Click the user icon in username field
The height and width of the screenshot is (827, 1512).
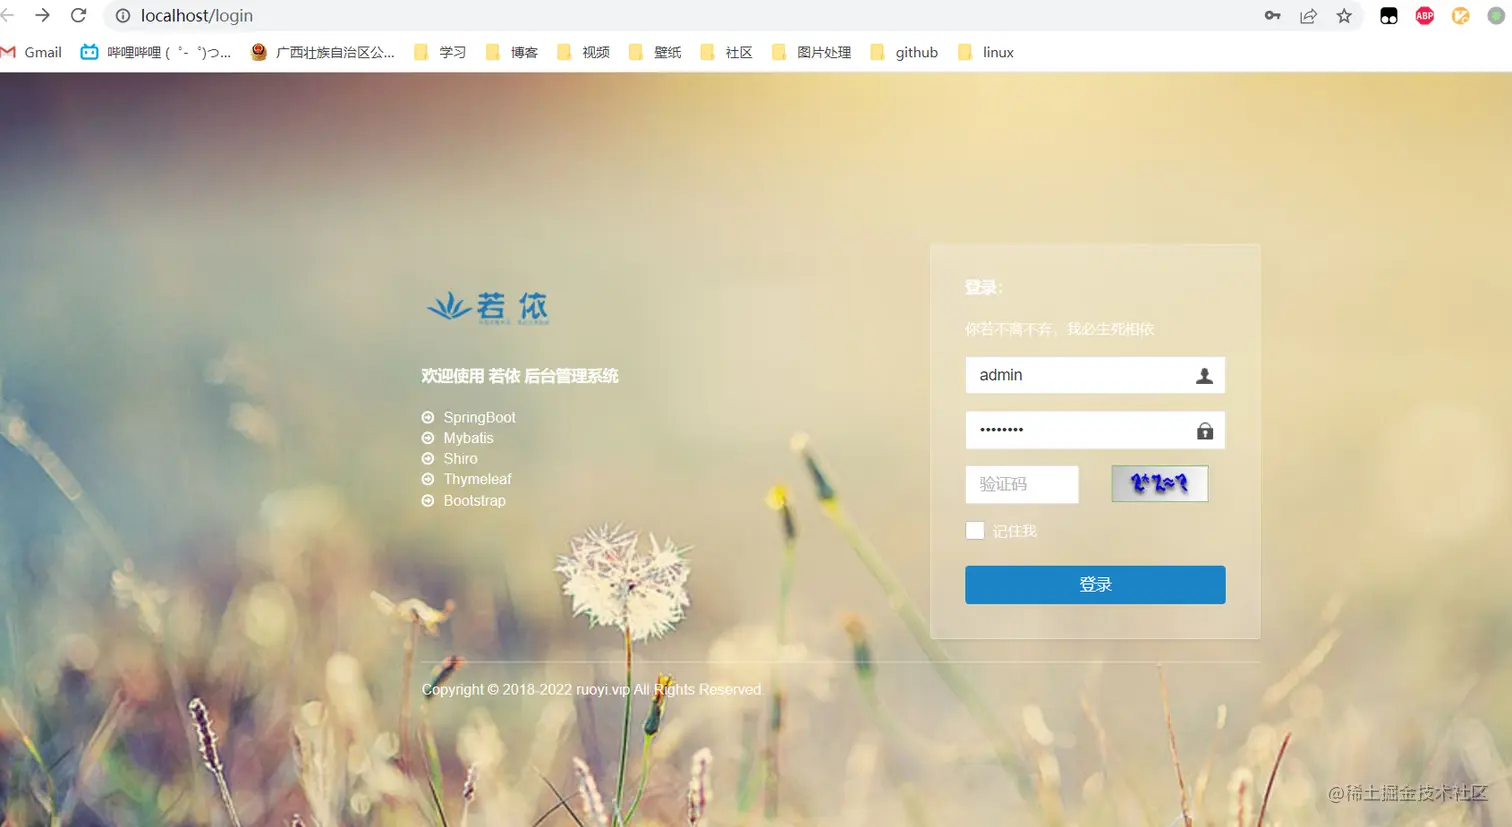click(1204, 376)
